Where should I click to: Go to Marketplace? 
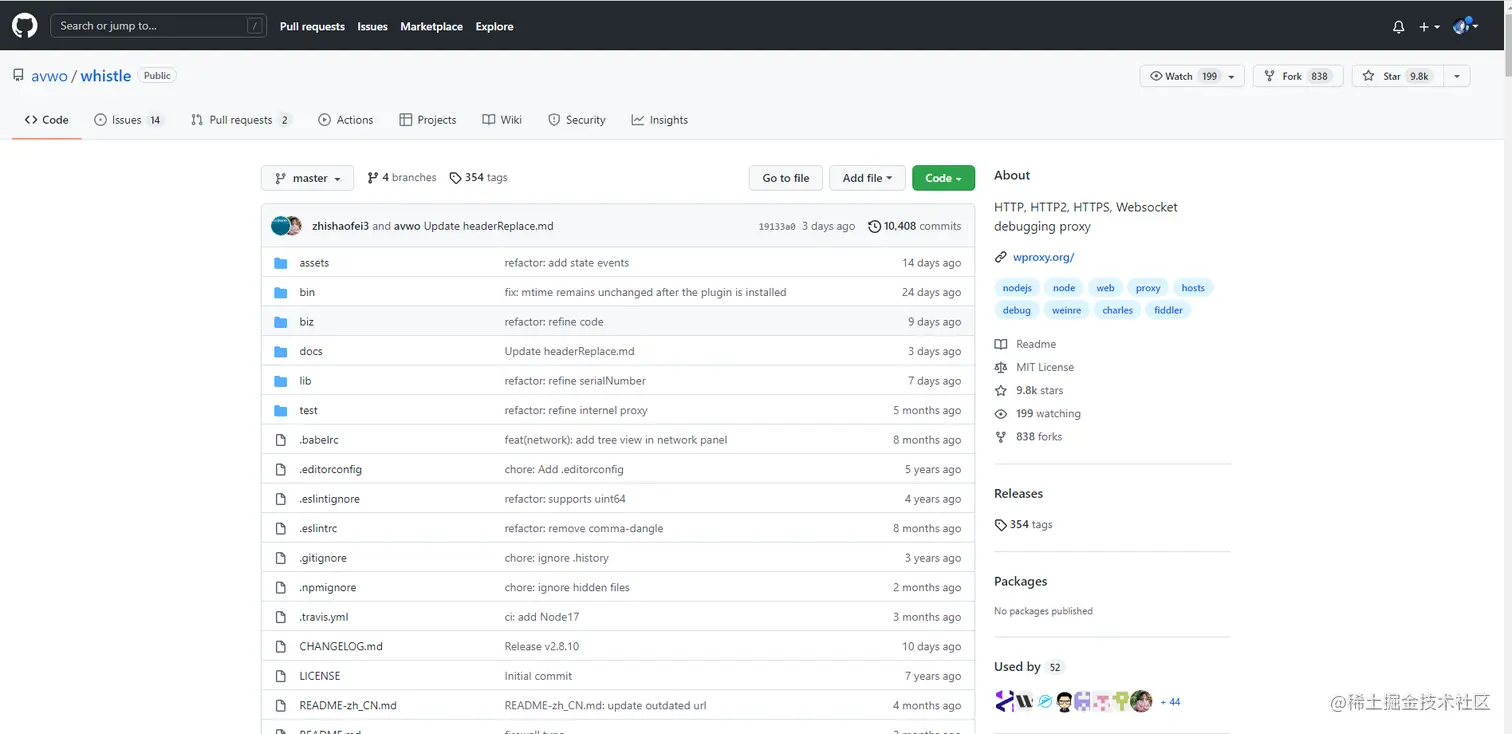pos(431,27)
